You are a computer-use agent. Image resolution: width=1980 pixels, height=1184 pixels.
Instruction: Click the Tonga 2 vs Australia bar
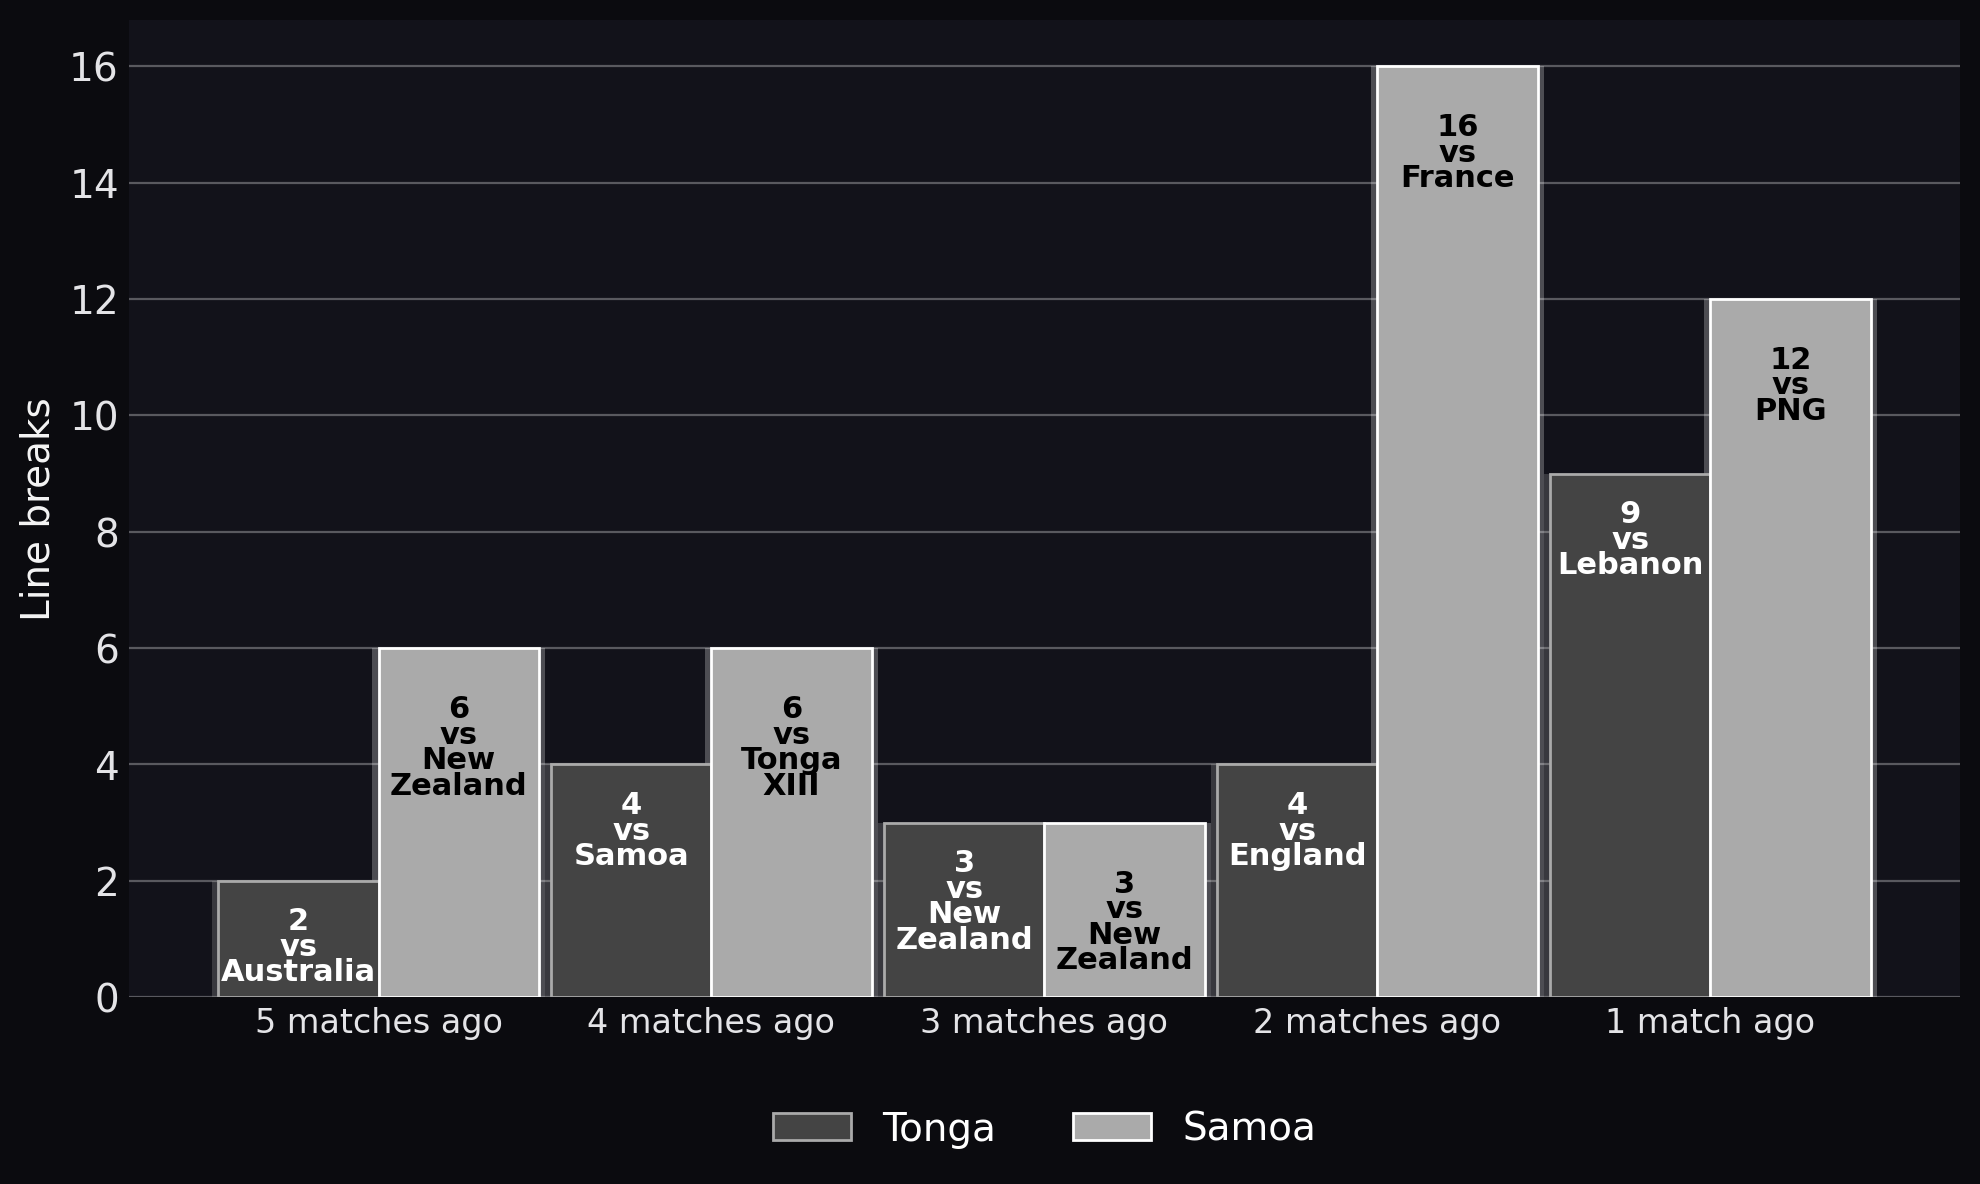point(298,939)
